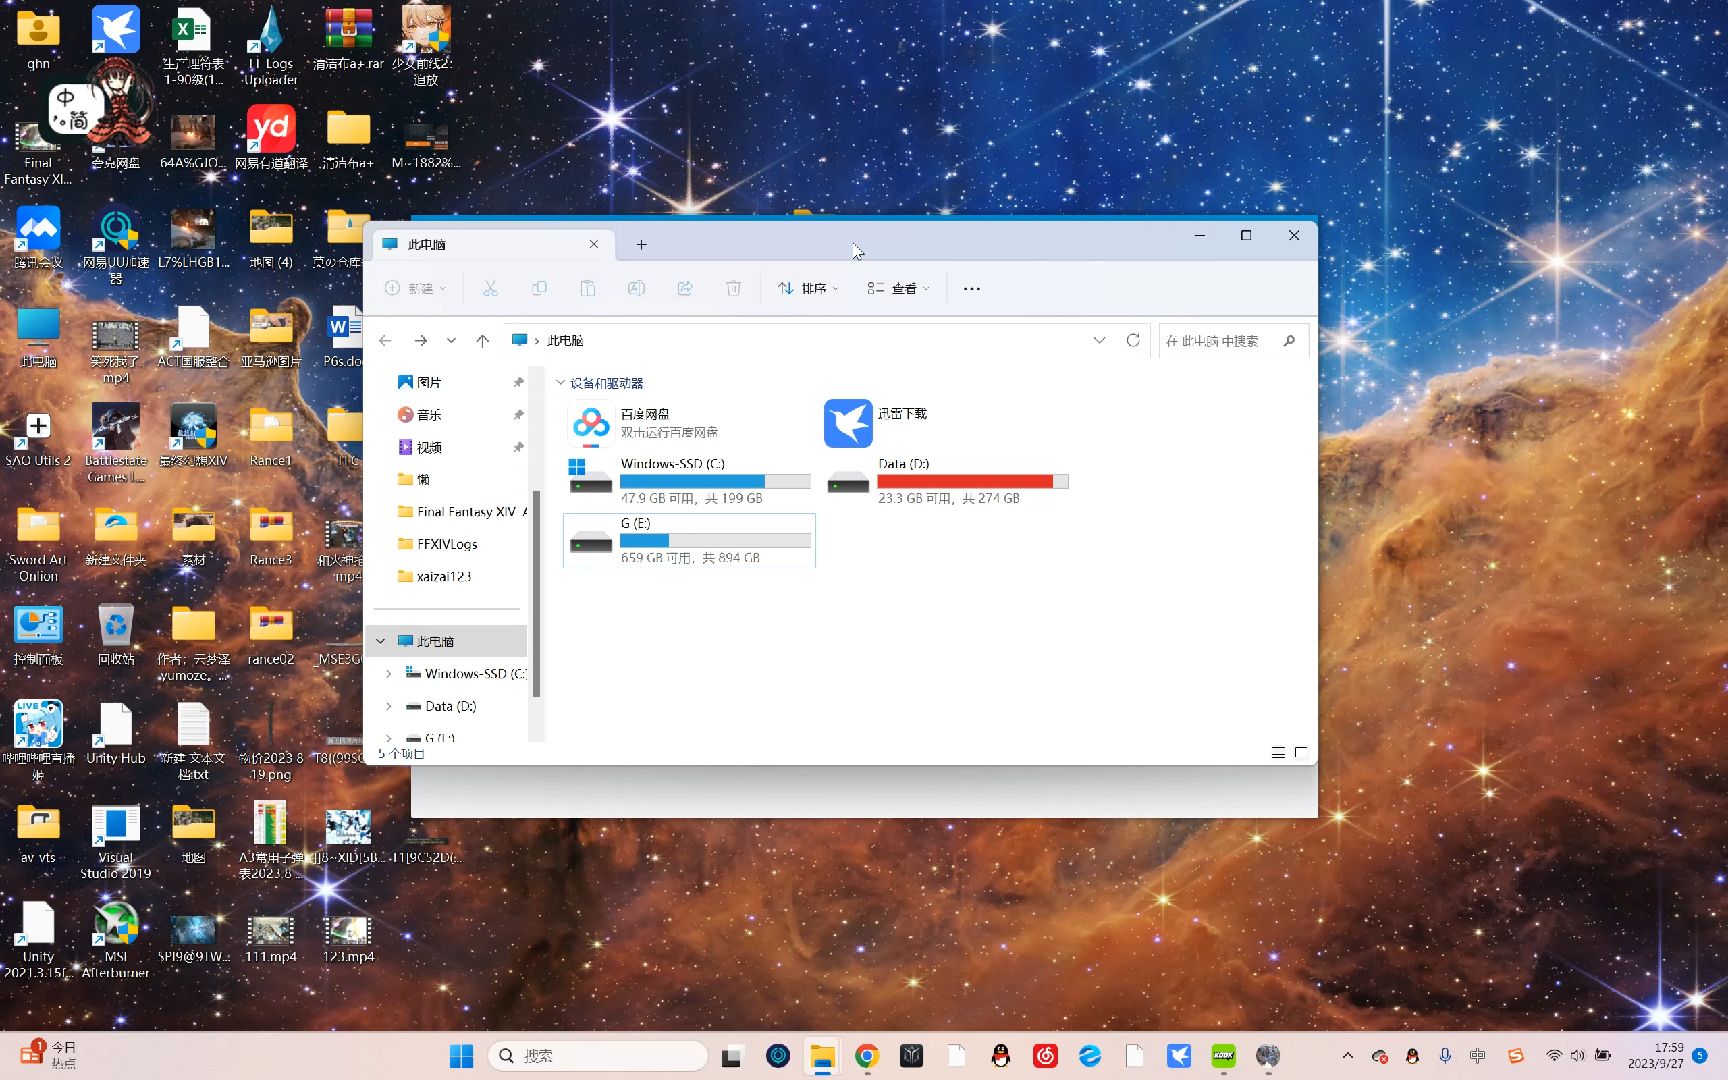Click the Cut icon in Explorer toolbar
This screenshot has height=1080, width=1728.
[490, 288]
